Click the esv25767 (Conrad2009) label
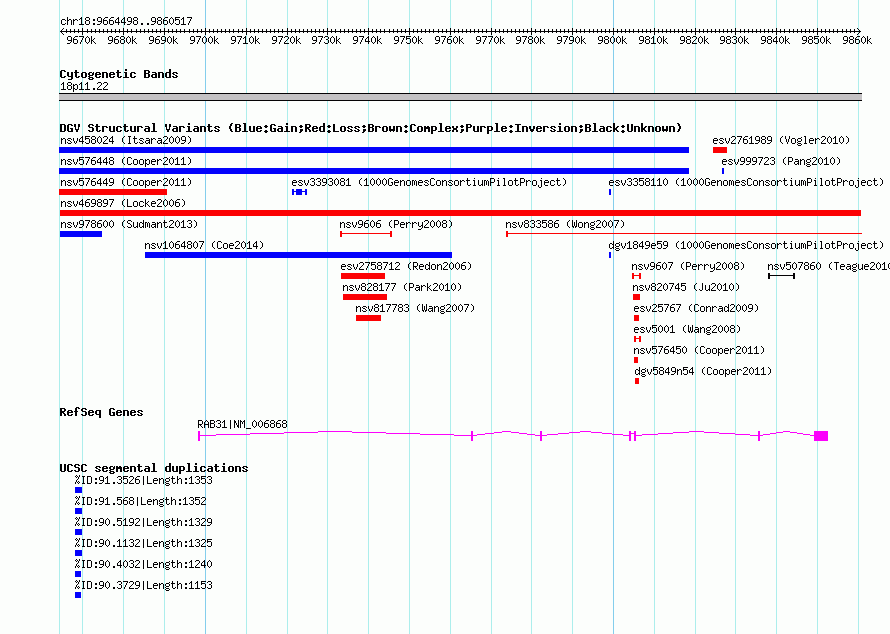Screen dimensions: 890x634 (696, 308)
